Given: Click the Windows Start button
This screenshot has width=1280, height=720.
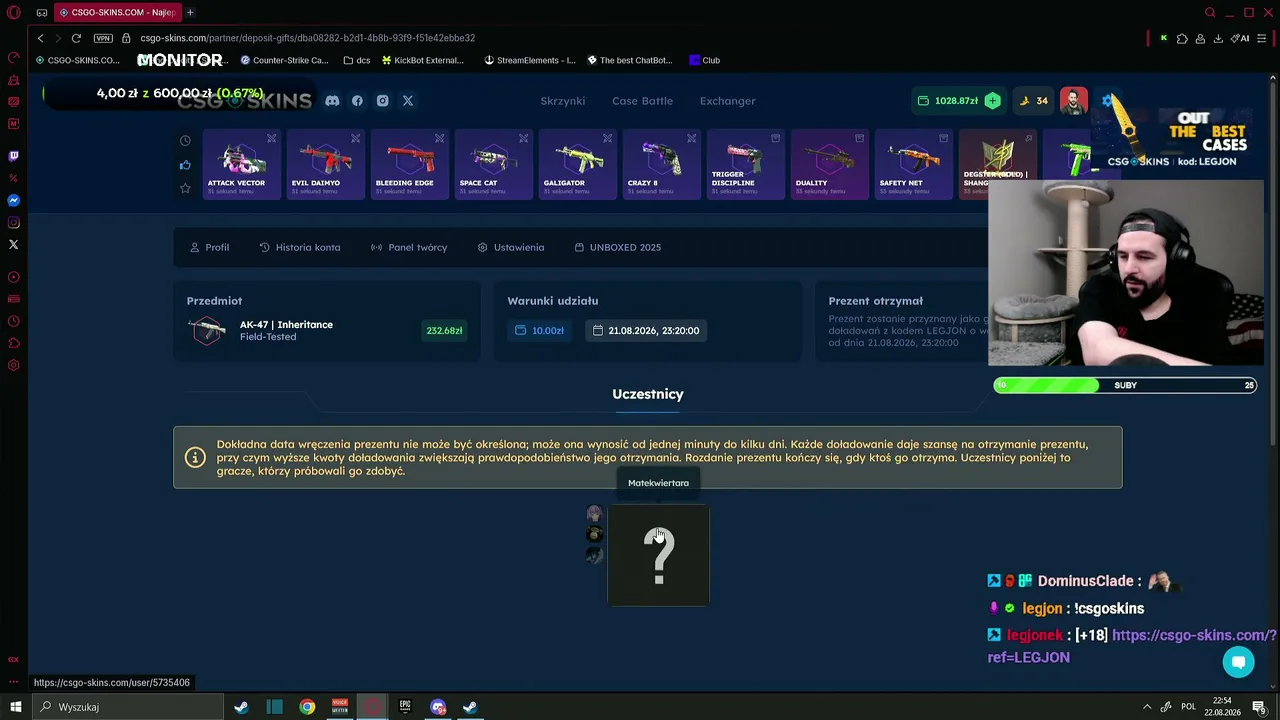Looking at the screenshot, I should click(15, 707).
